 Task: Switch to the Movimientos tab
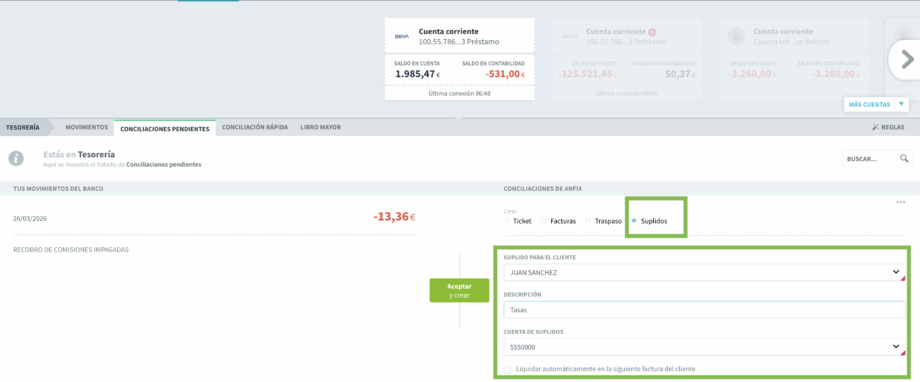[x=87, y=127]
